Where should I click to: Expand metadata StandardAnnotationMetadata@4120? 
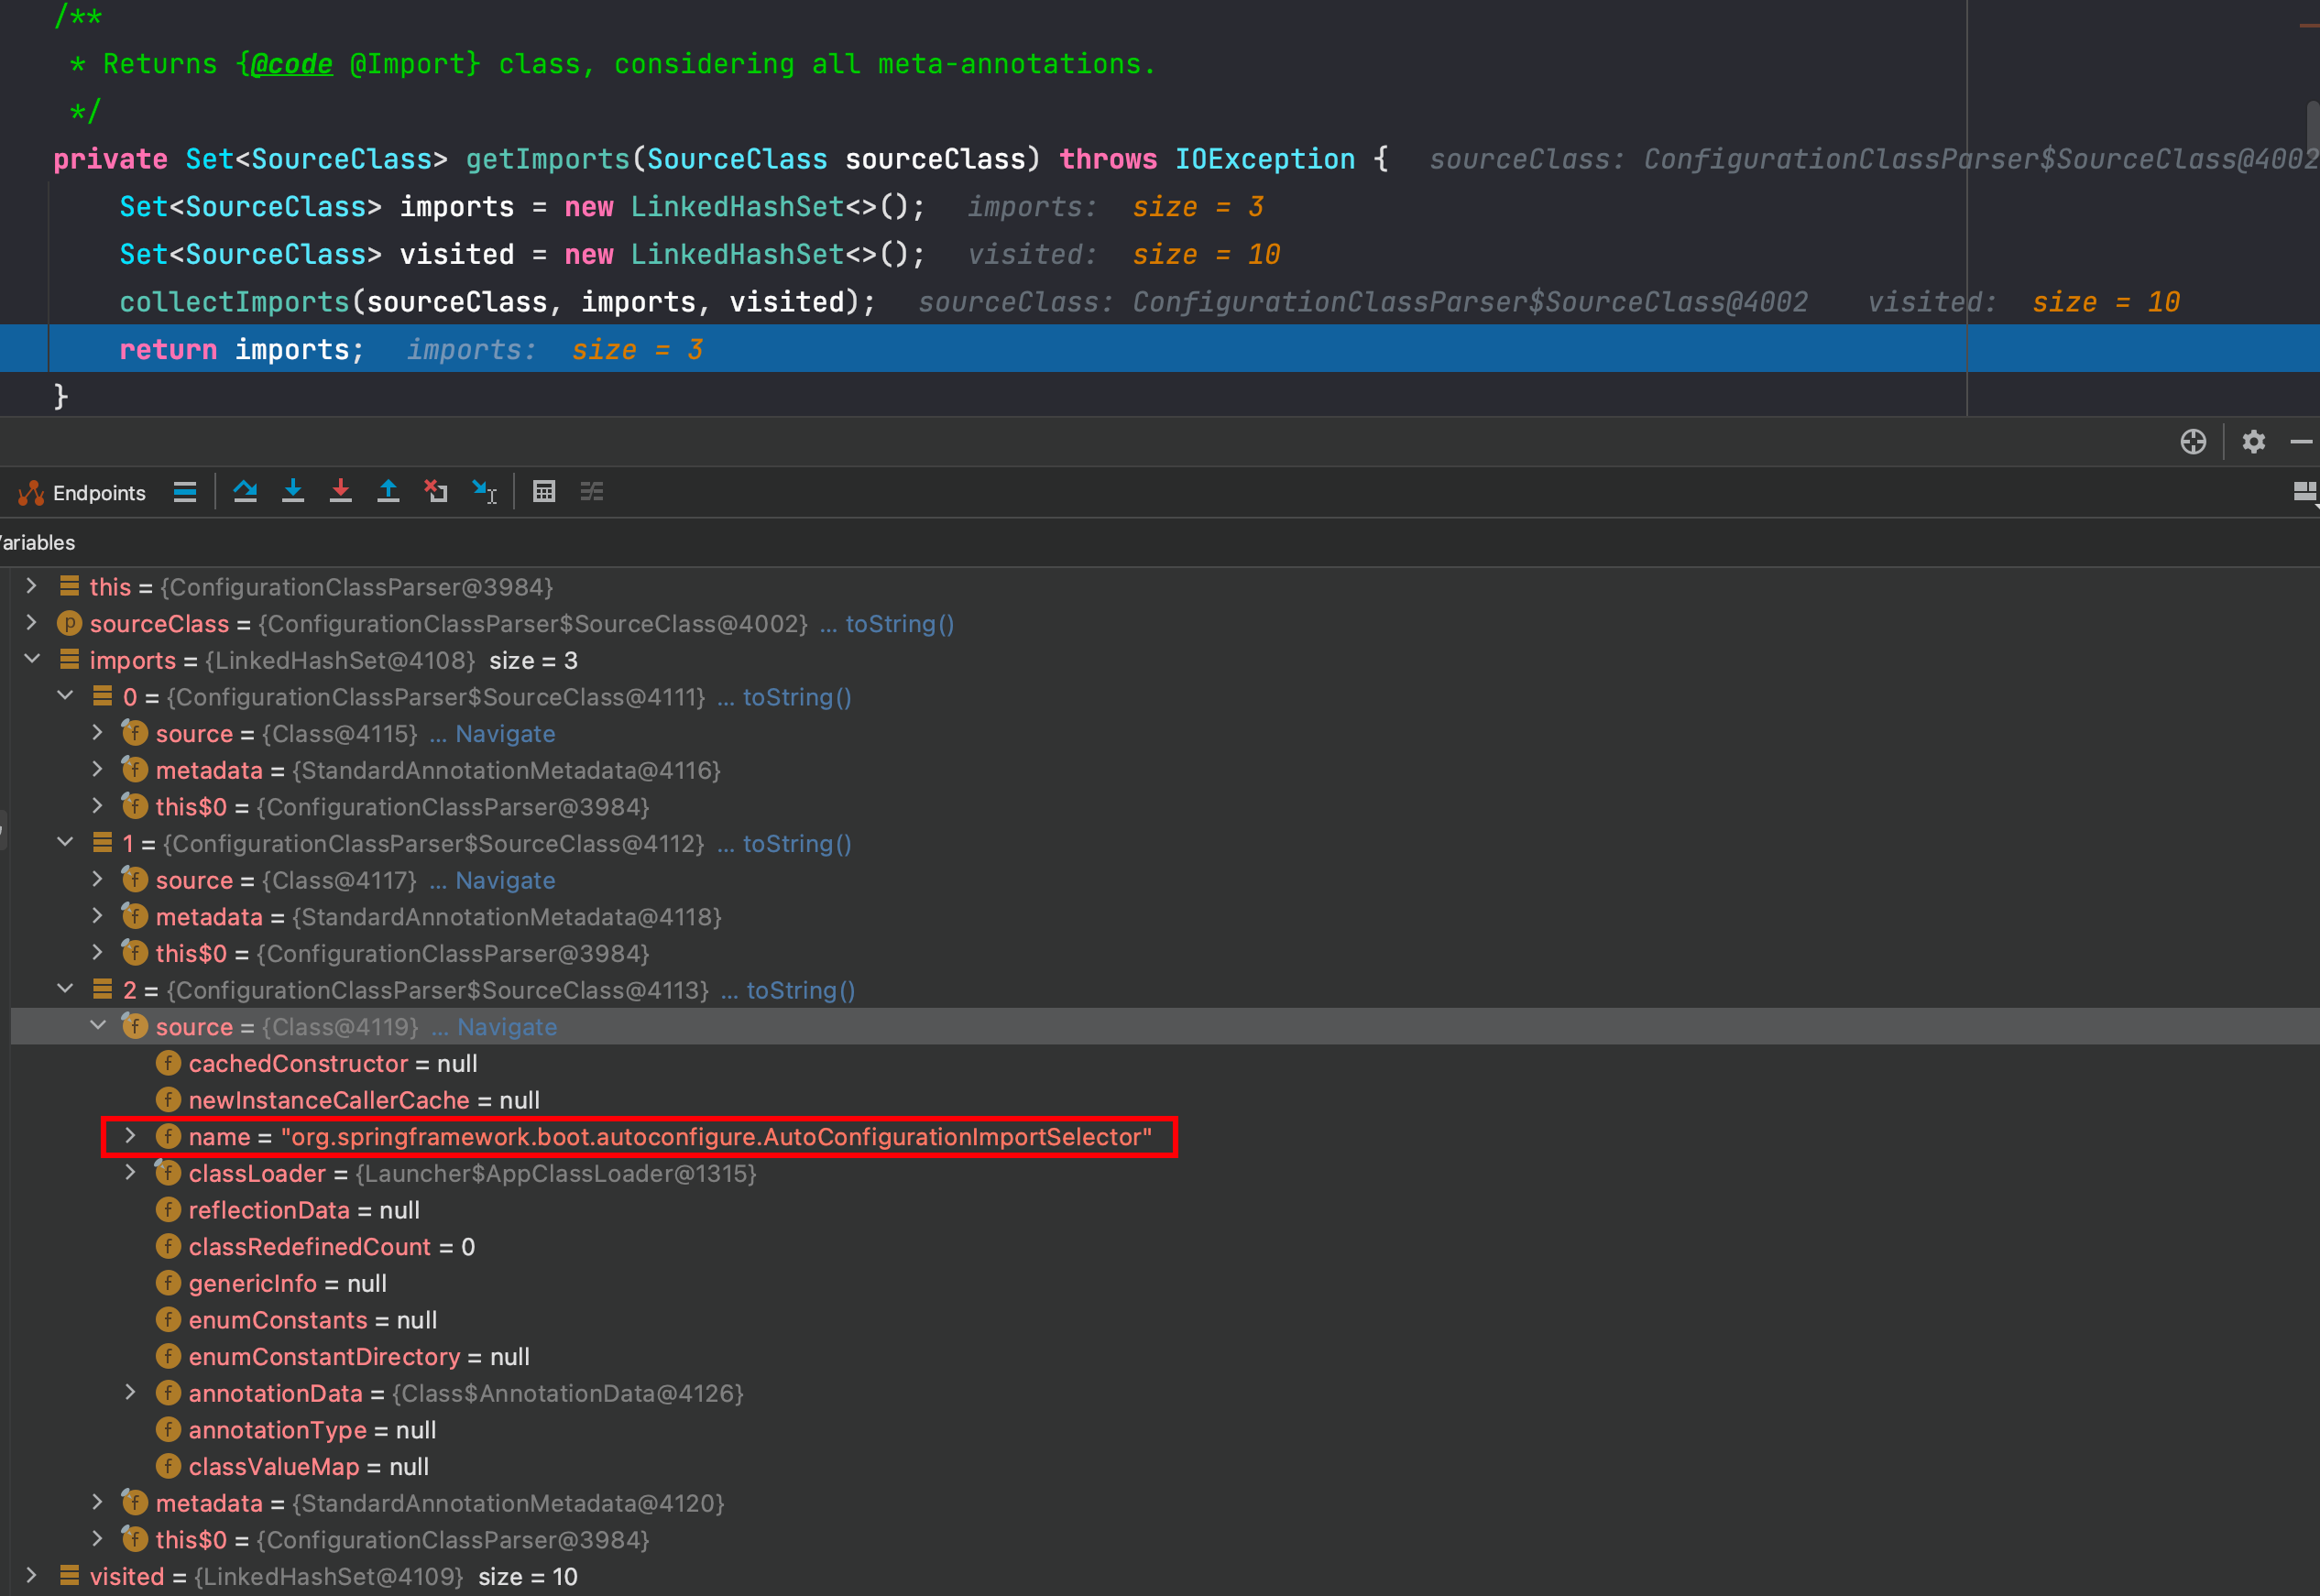[98, 1503]
